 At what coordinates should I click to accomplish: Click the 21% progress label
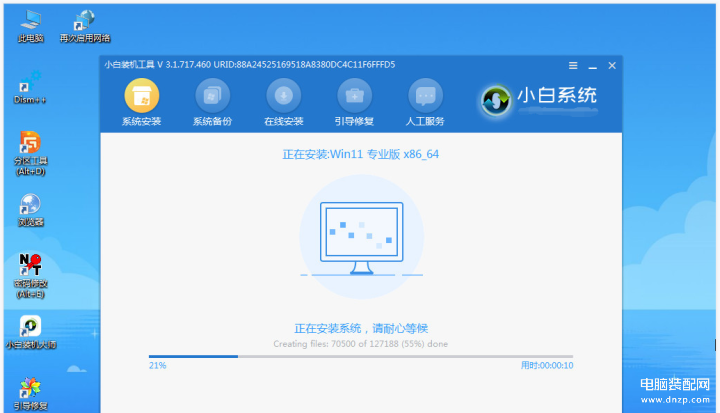point(158,366)
